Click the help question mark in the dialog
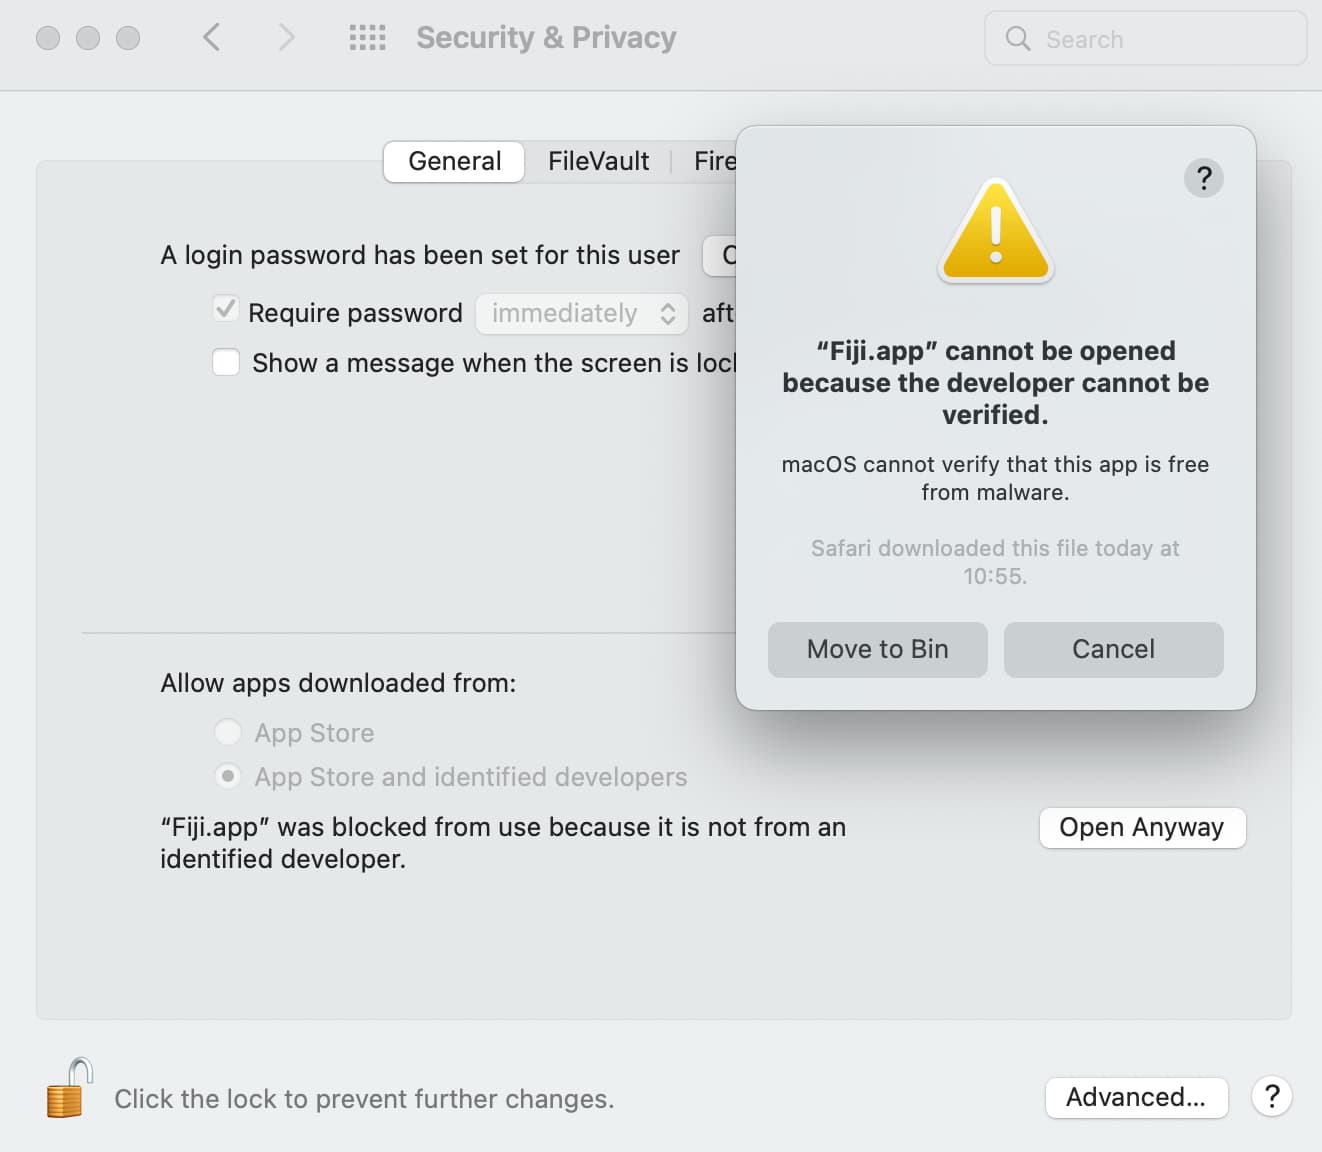1322x1152 pixels. (x=1203, y=178)
